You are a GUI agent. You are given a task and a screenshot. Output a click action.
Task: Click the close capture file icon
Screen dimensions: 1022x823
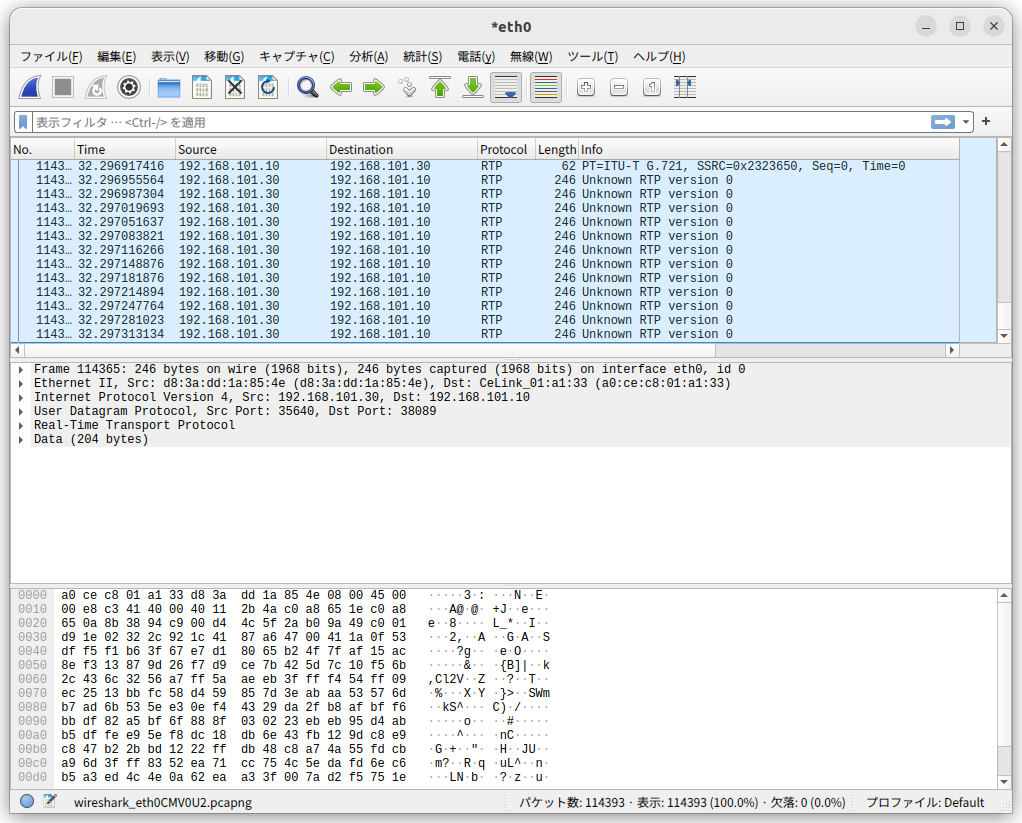tap(234, 88)
